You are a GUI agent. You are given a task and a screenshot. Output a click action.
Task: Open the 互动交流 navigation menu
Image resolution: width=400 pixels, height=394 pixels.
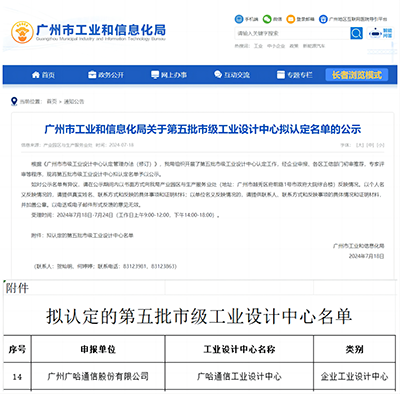(237, 75)
